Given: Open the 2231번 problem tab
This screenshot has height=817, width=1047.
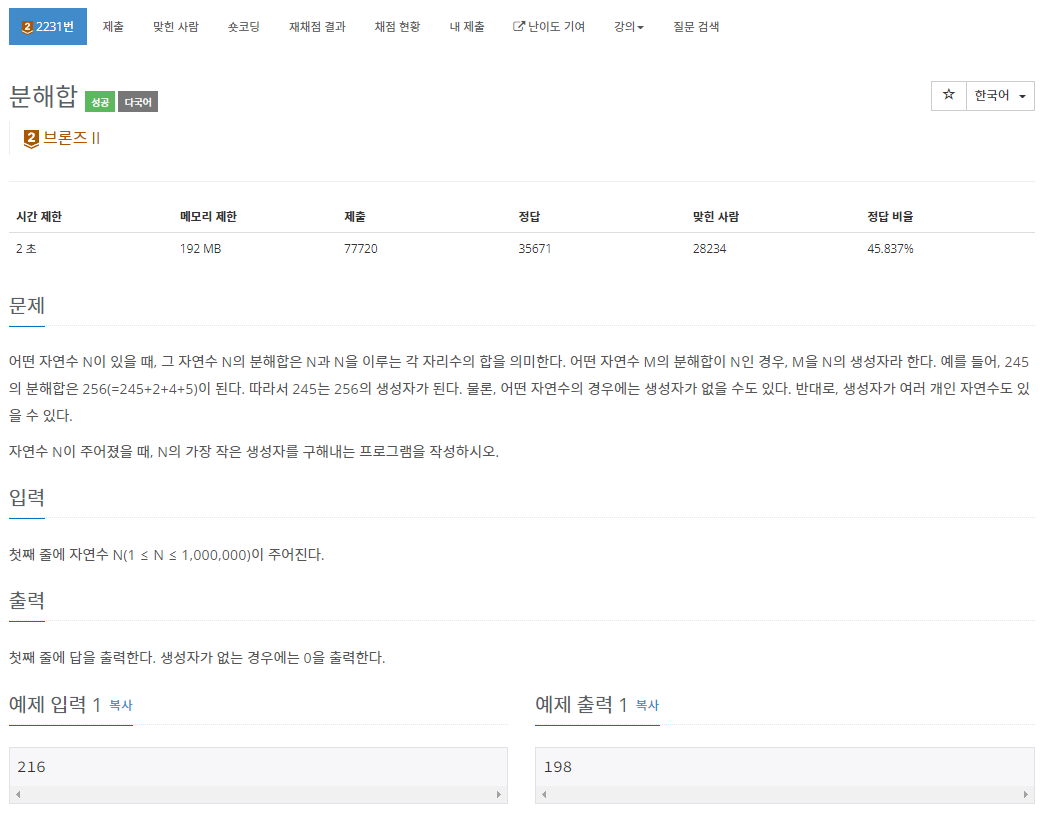Looking at the screenshot, I should click(48, 27).
